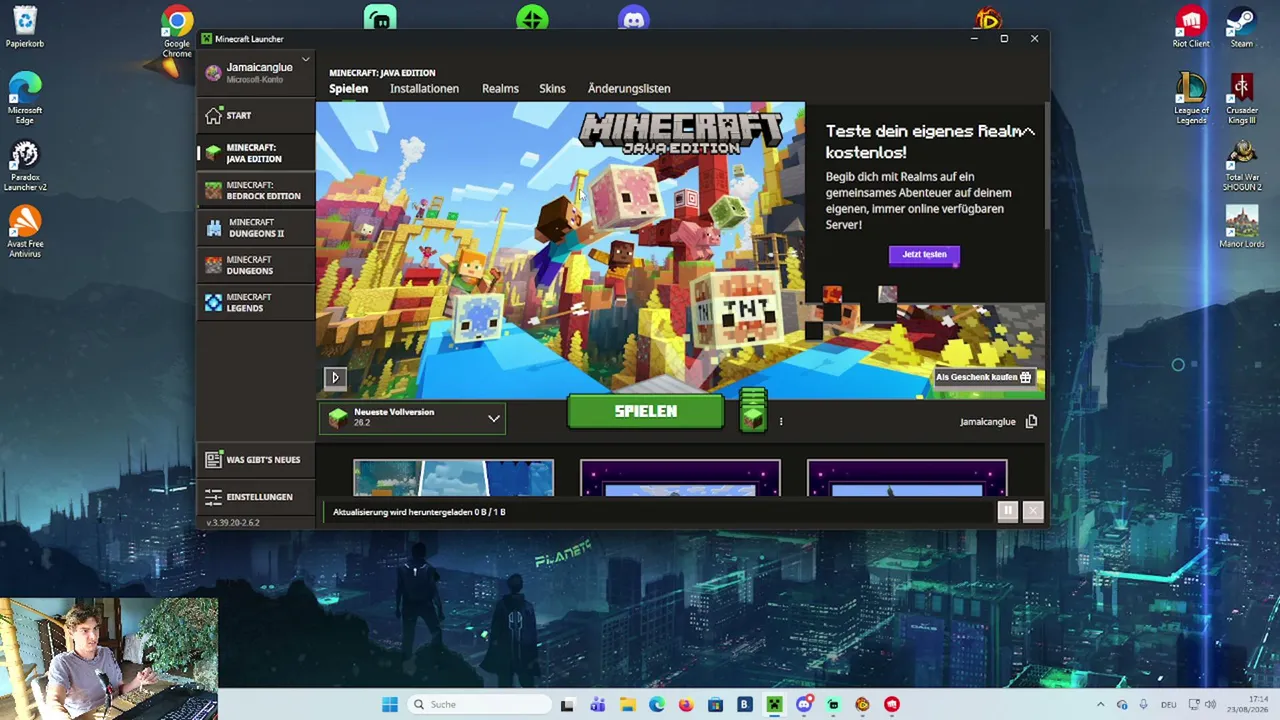Open the Paradox Launcher v2 desktop shortcut
Viewport: 1280px width, 720px height.
pos(24,166)
